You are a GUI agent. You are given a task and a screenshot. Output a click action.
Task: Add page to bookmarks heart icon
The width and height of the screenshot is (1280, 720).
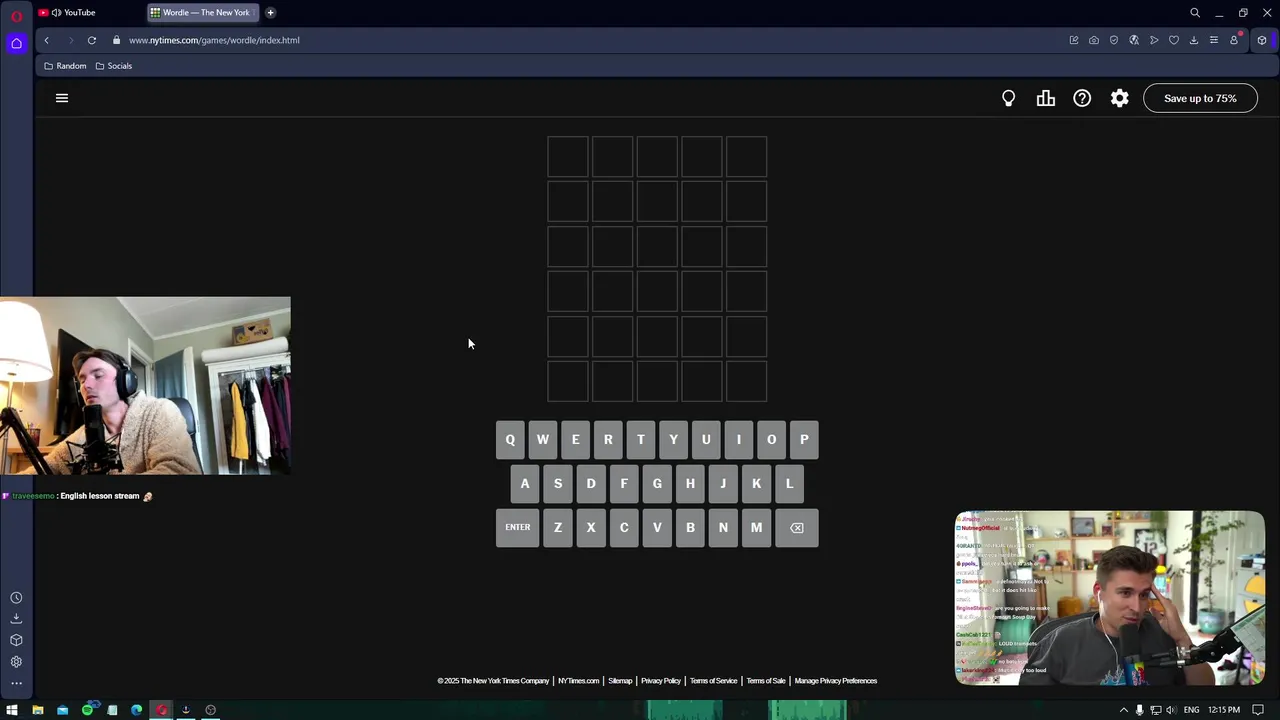click(x=1174, y=40)
